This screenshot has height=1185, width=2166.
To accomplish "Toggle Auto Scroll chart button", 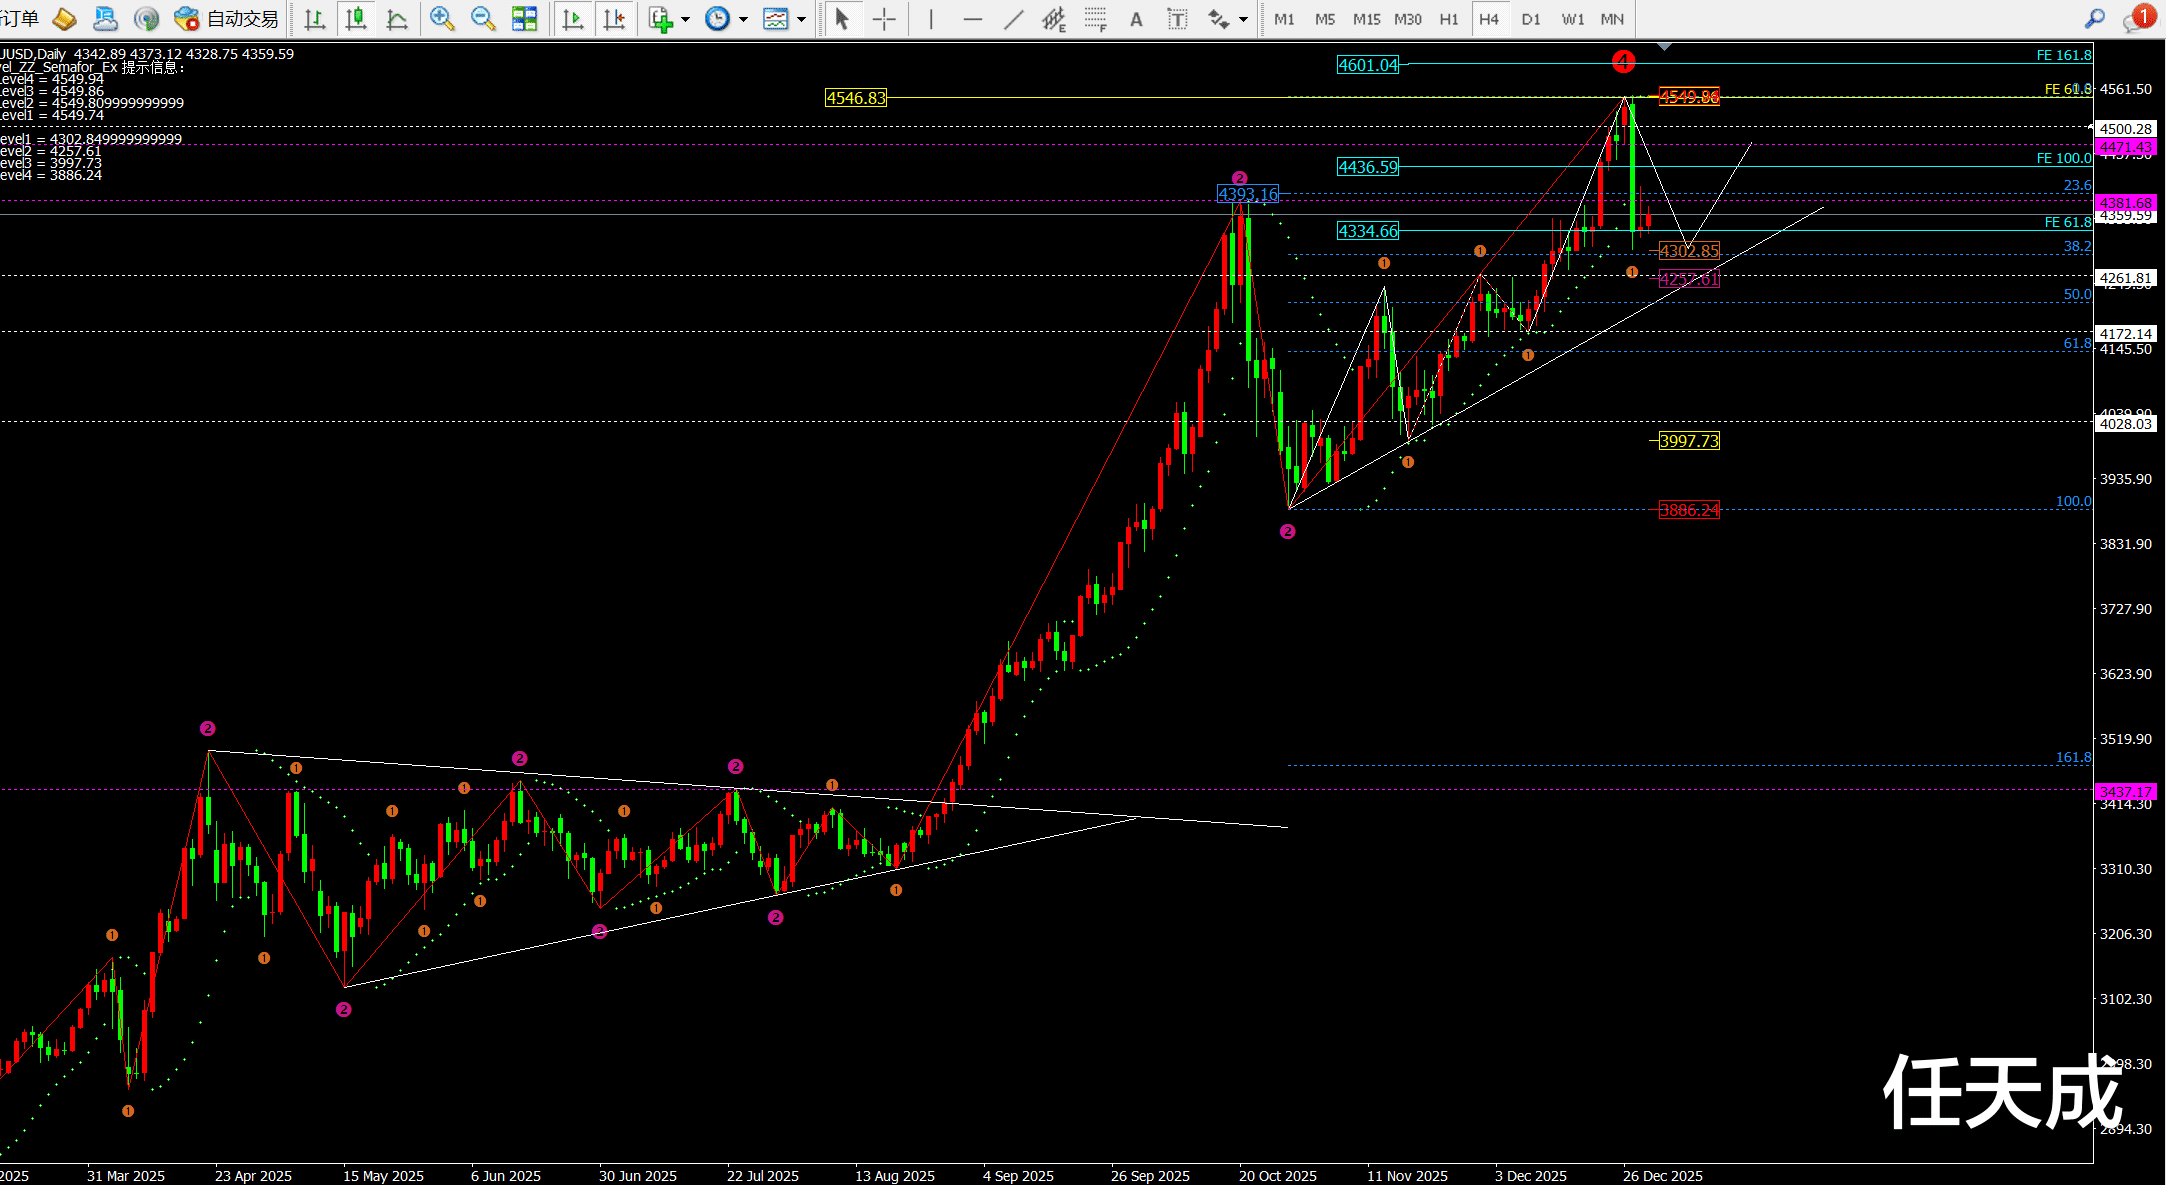I will tap(573, 19).
